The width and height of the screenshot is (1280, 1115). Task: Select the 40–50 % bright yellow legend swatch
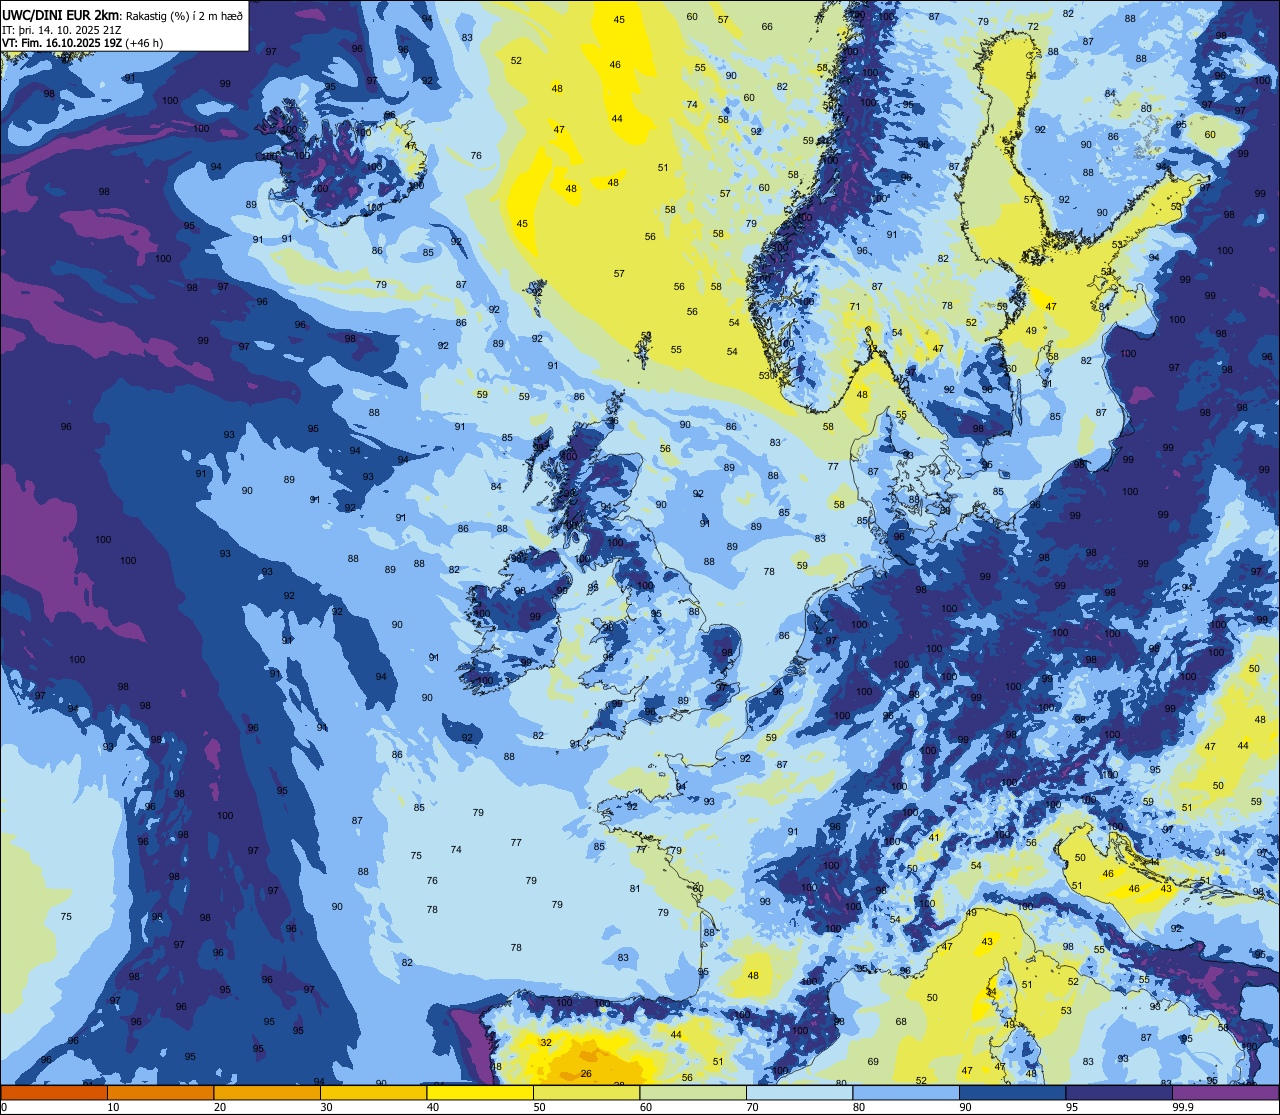coord(480,1092)
